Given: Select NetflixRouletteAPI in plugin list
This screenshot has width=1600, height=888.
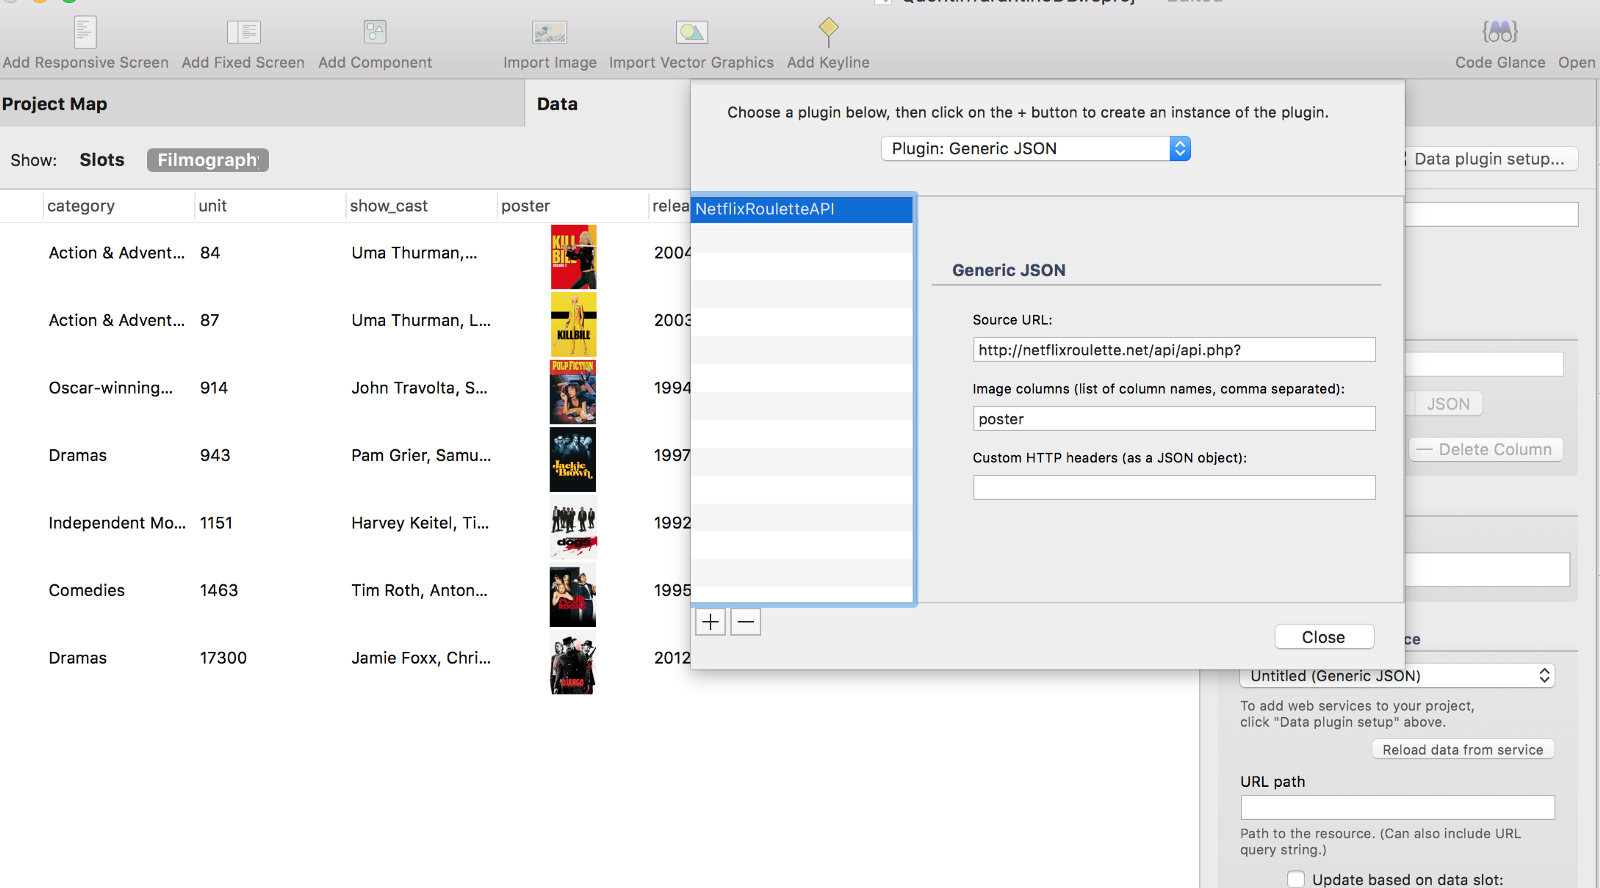Looking at the screenshot, I should (801, 209).
